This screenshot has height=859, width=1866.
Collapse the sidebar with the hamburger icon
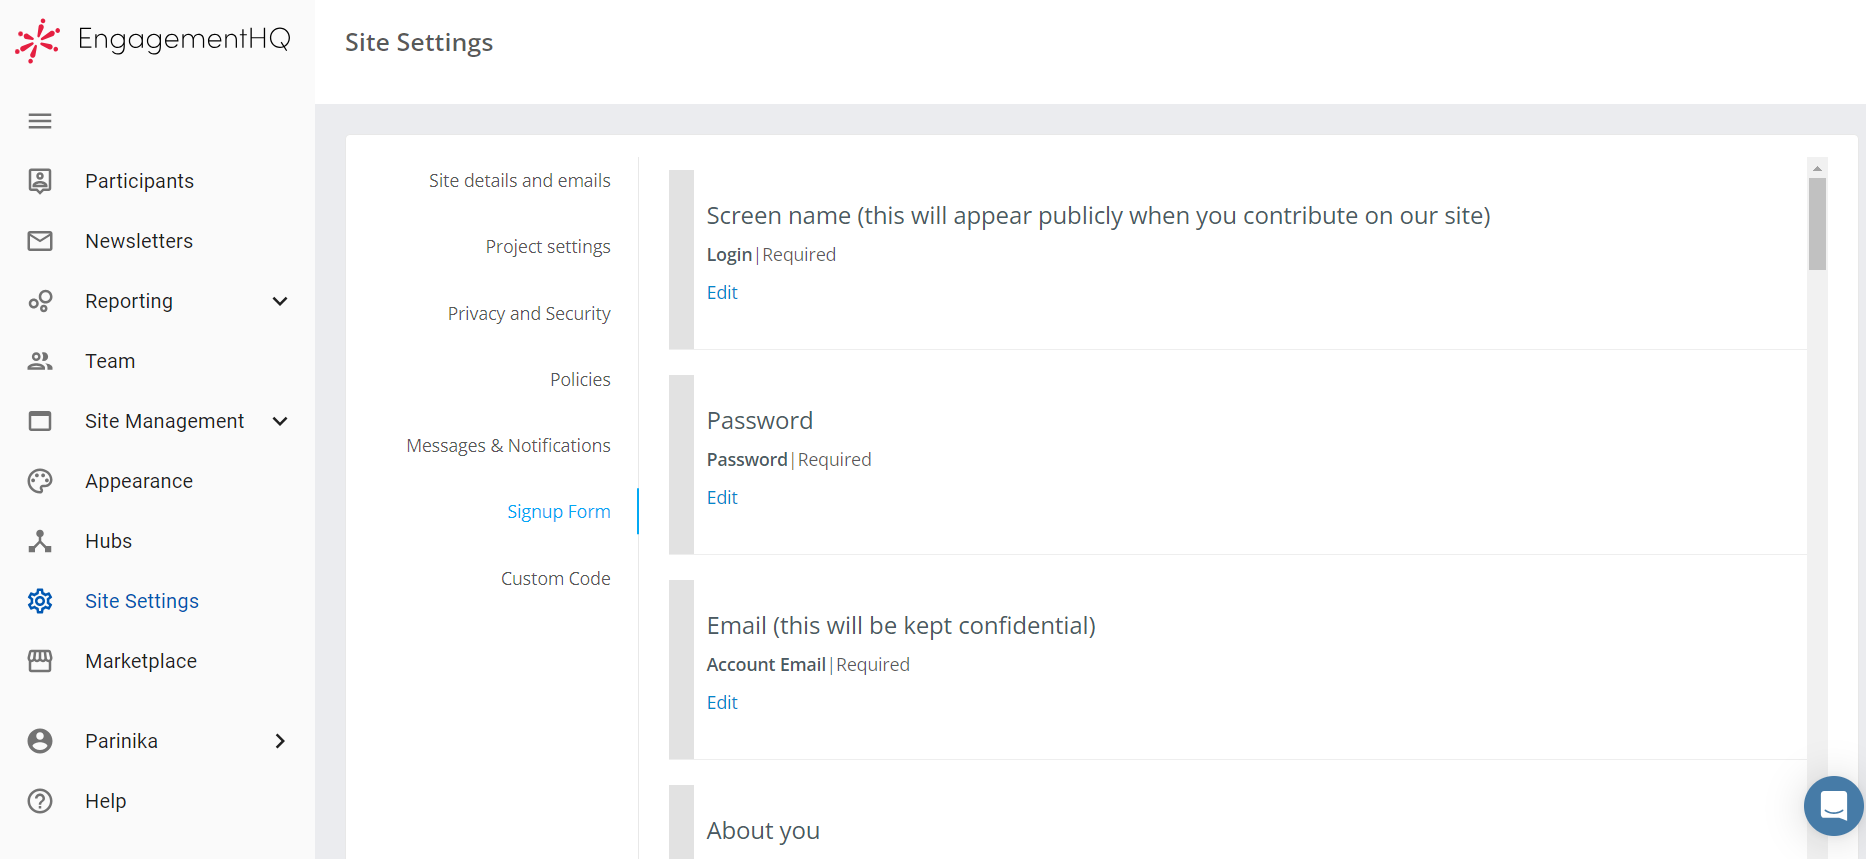[x=40, y=121]
